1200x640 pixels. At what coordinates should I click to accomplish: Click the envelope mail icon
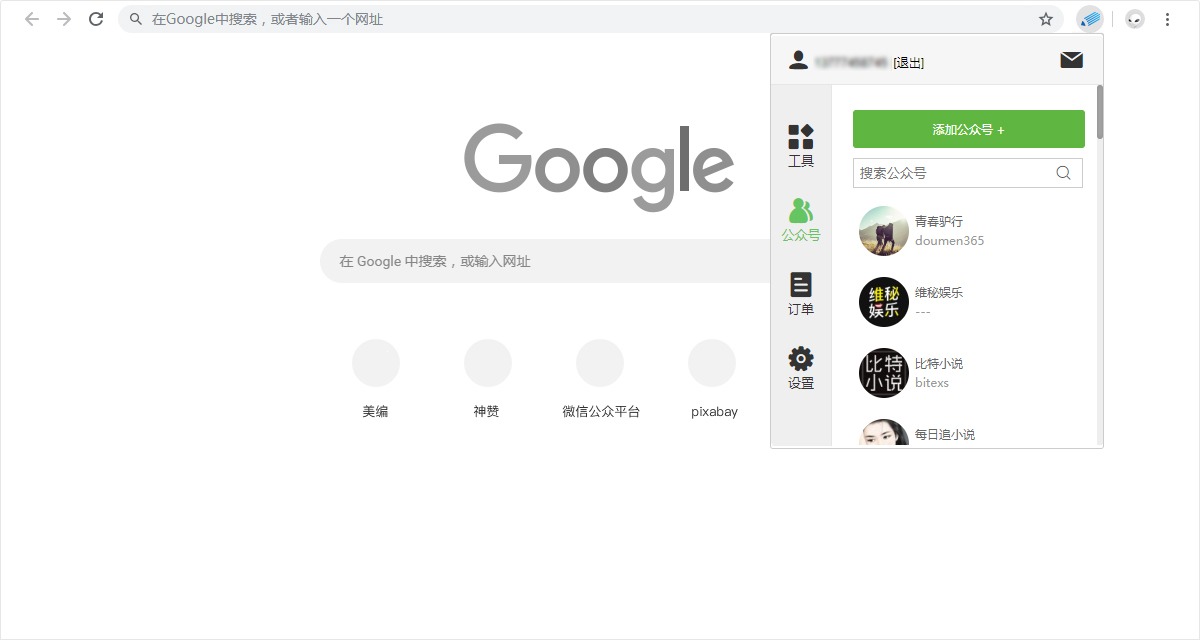point(1071,60)
